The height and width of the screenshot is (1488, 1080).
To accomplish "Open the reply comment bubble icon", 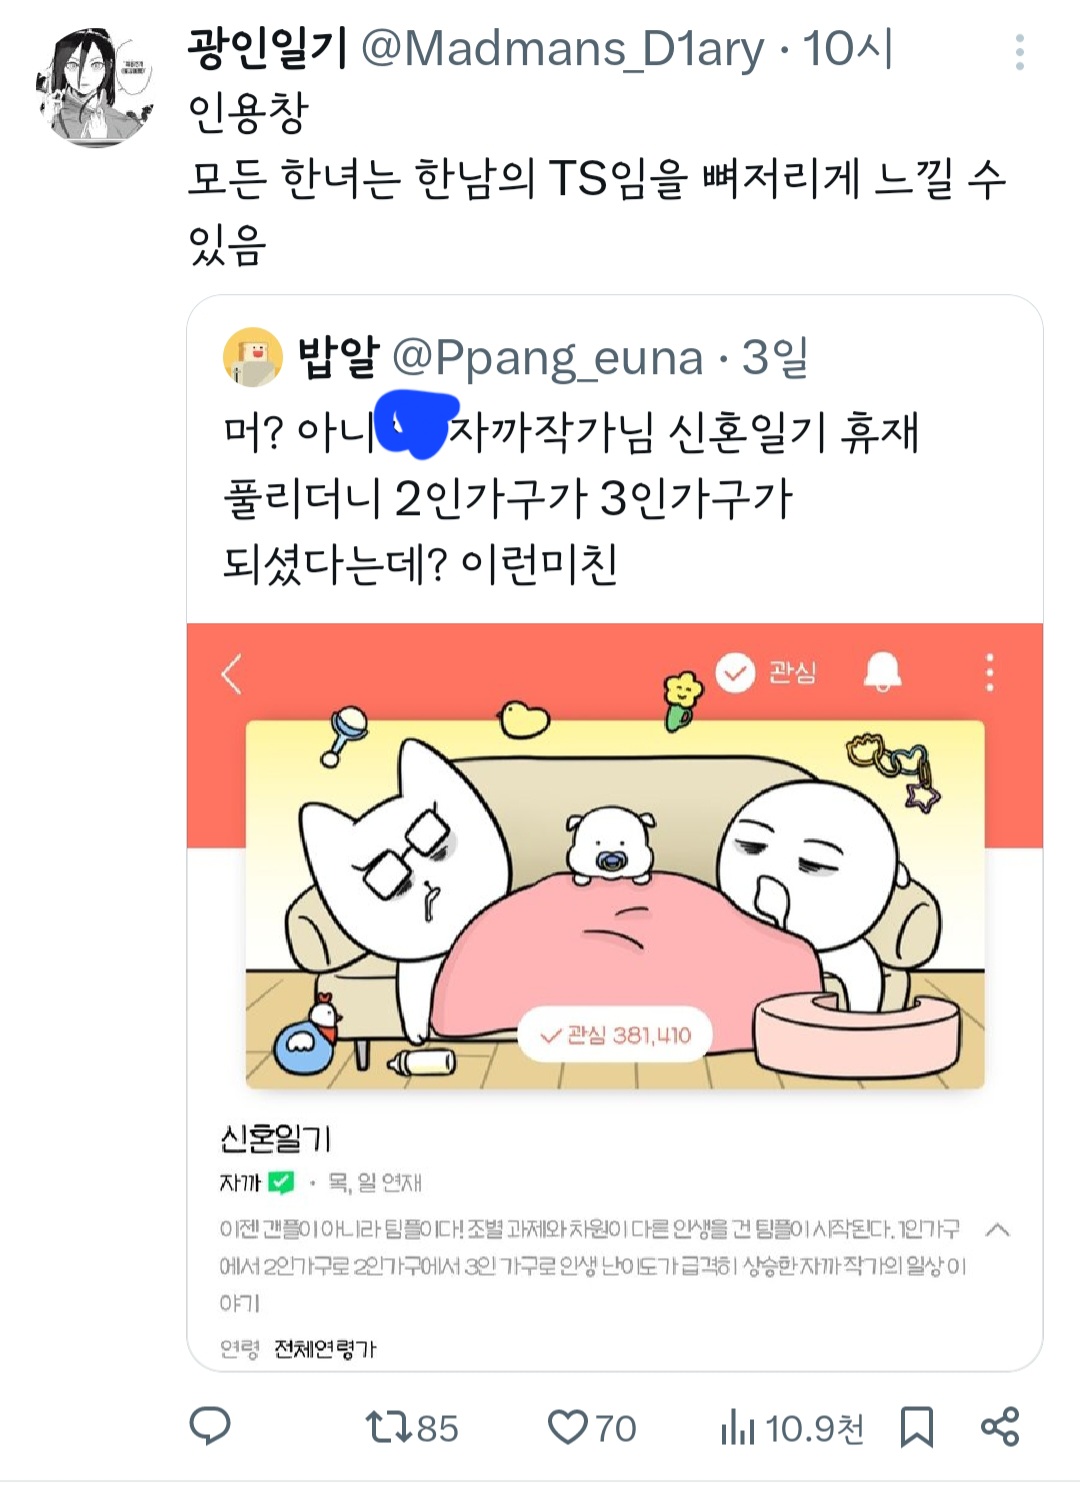I will point(210,1426).
